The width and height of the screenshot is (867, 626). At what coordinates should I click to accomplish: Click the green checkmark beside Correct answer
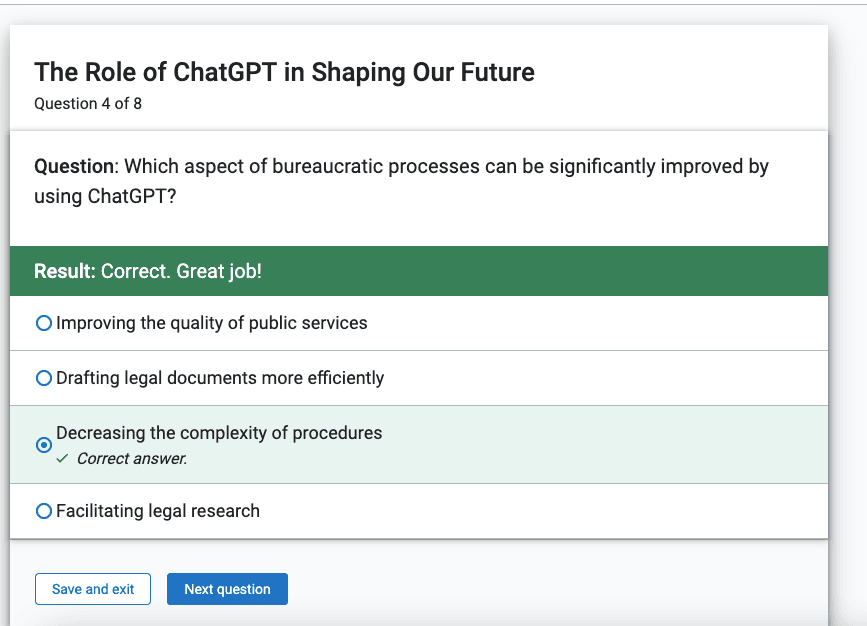(x=62, y=458)
